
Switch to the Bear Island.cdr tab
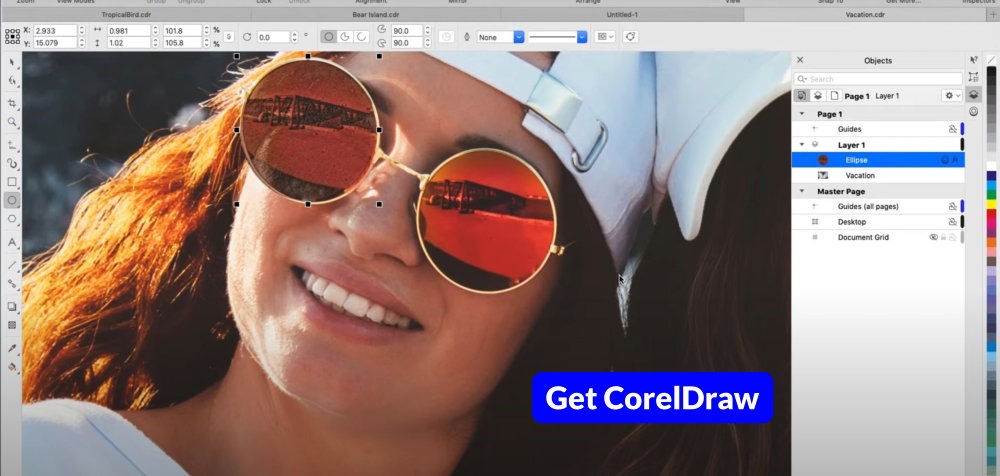coord(375,14)
